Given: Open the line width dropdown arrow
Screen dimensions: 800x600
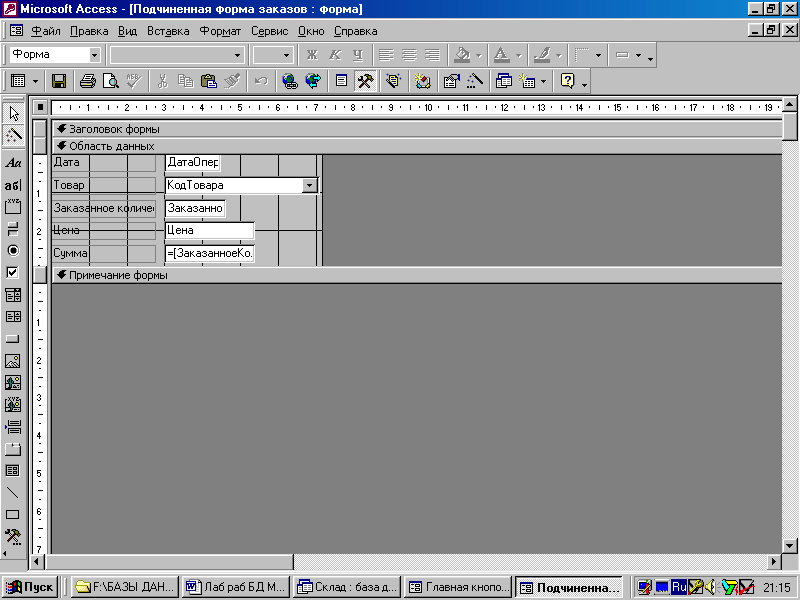Looking at the screenshot, I should click(598, 55).
